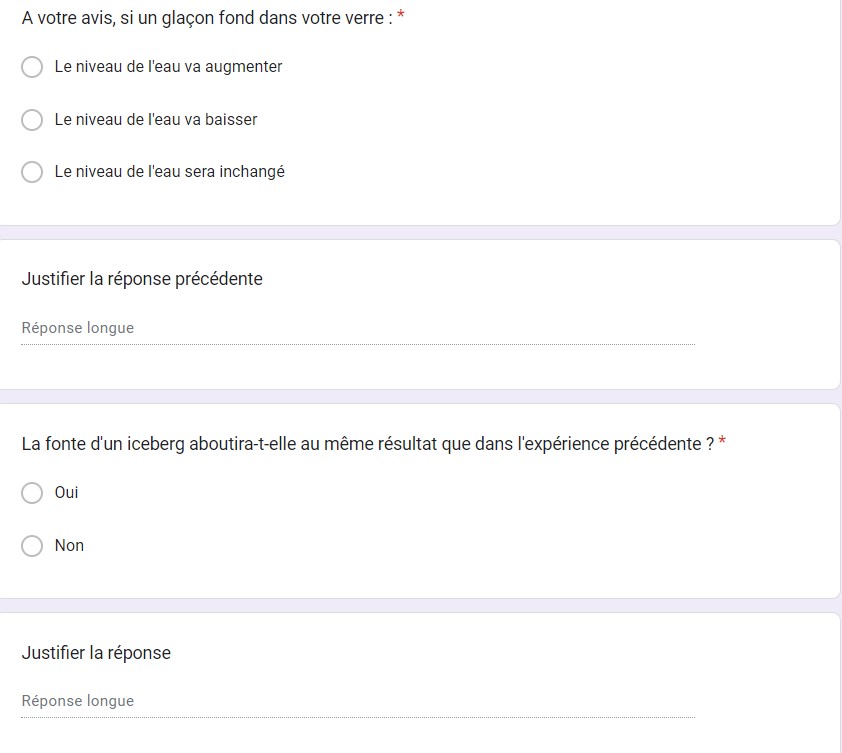Click the word "Non" option label
Image resolution: width=842 pixels, height=753 pixels.
(x=69, y=546)
